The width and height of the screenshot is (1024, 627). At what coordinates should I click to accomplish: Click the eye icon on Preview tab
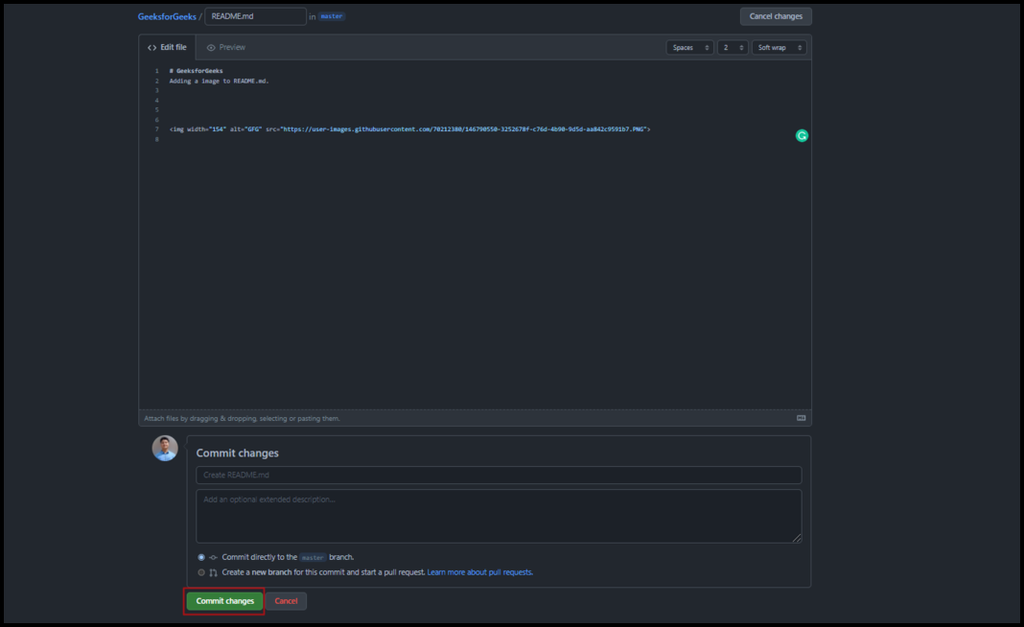coord(211,48)
